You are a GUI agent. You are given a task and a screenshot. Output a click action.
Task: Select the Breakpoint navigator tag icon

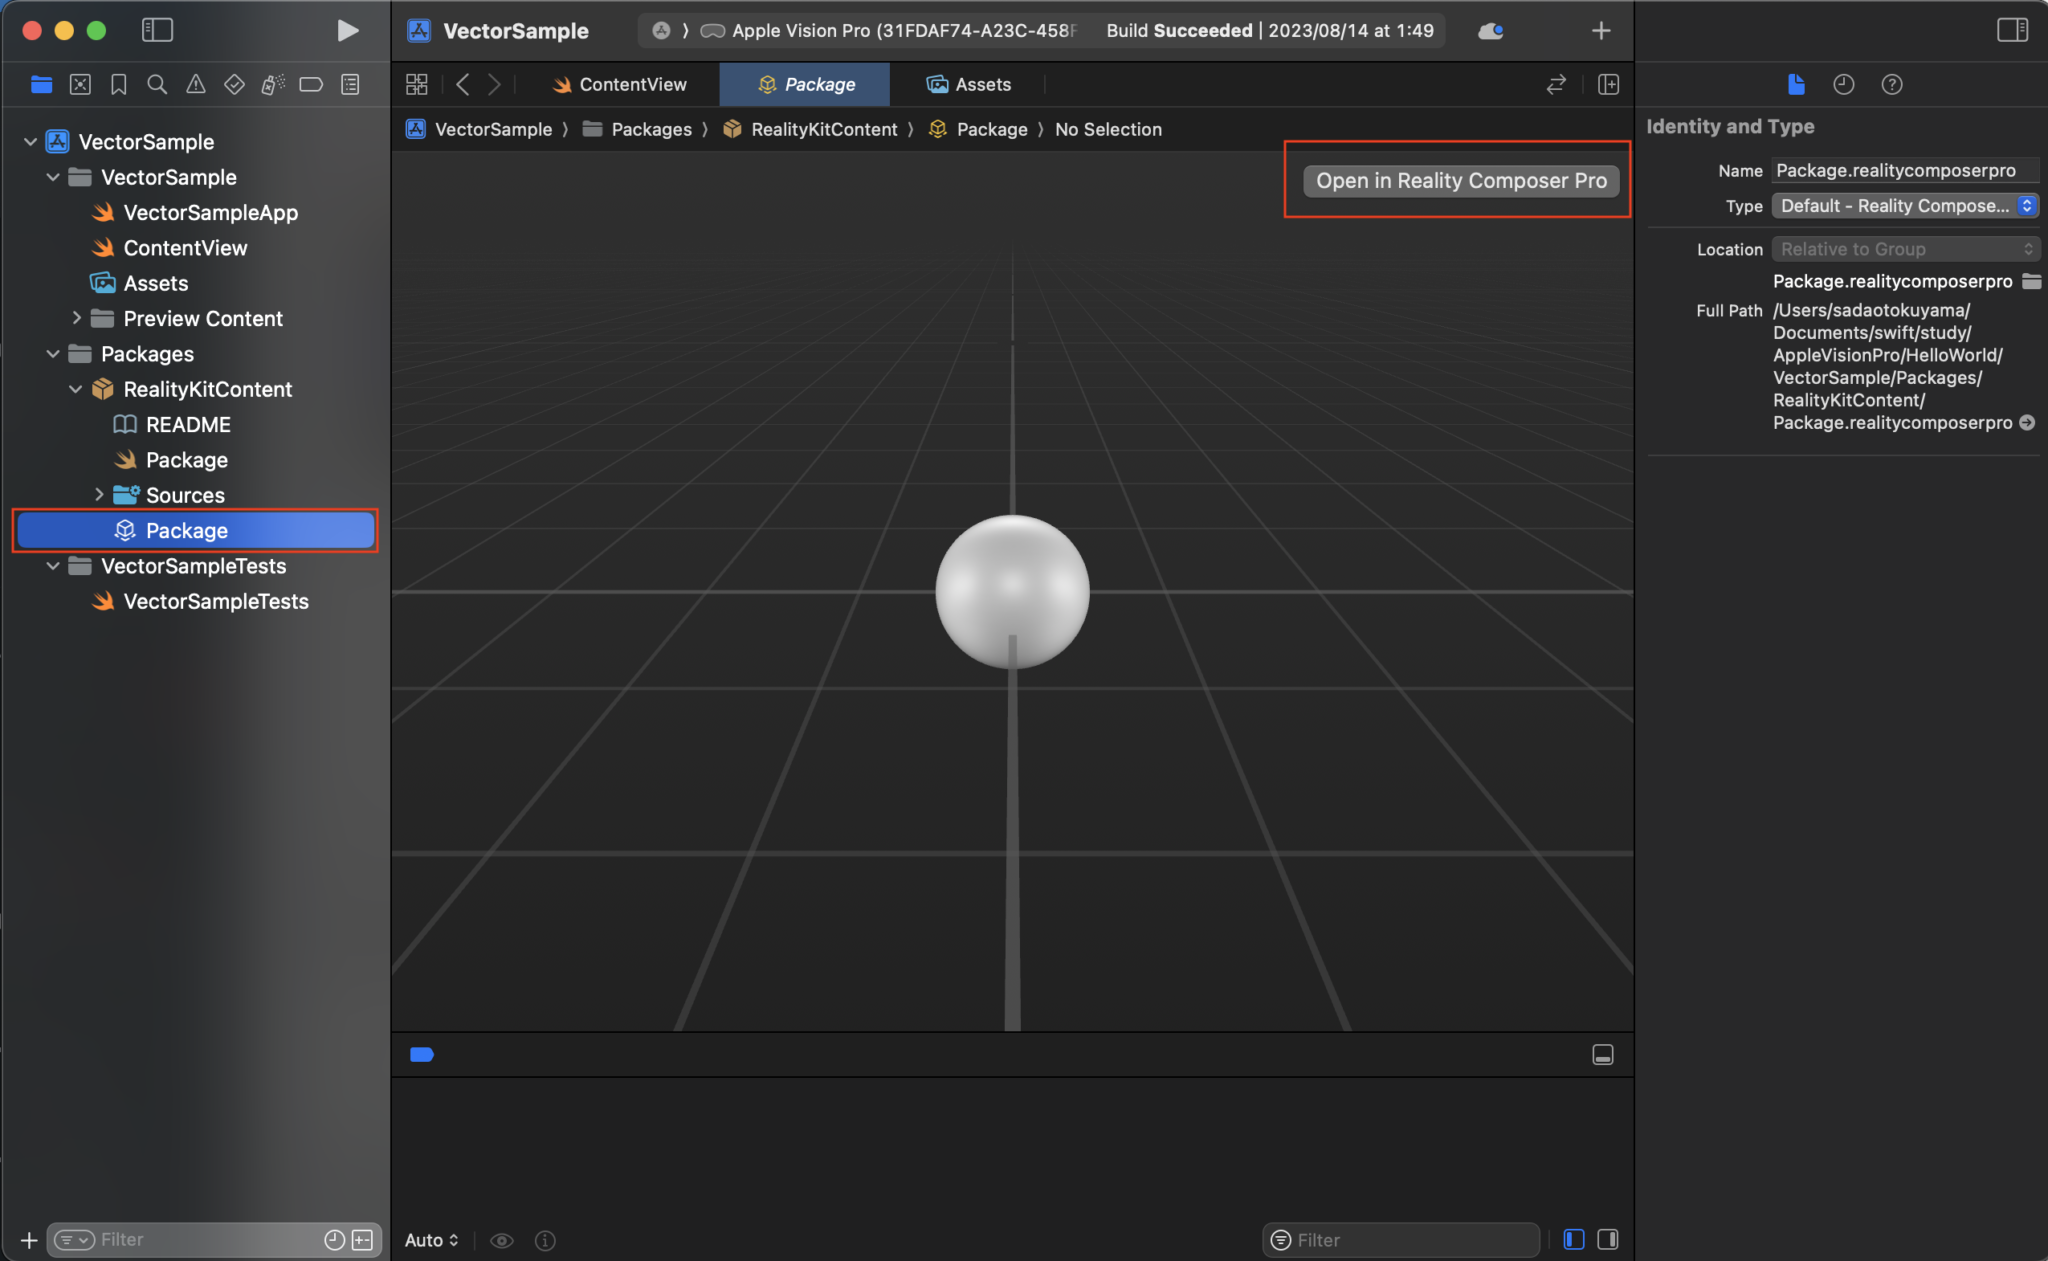click(x=311, y=84)
